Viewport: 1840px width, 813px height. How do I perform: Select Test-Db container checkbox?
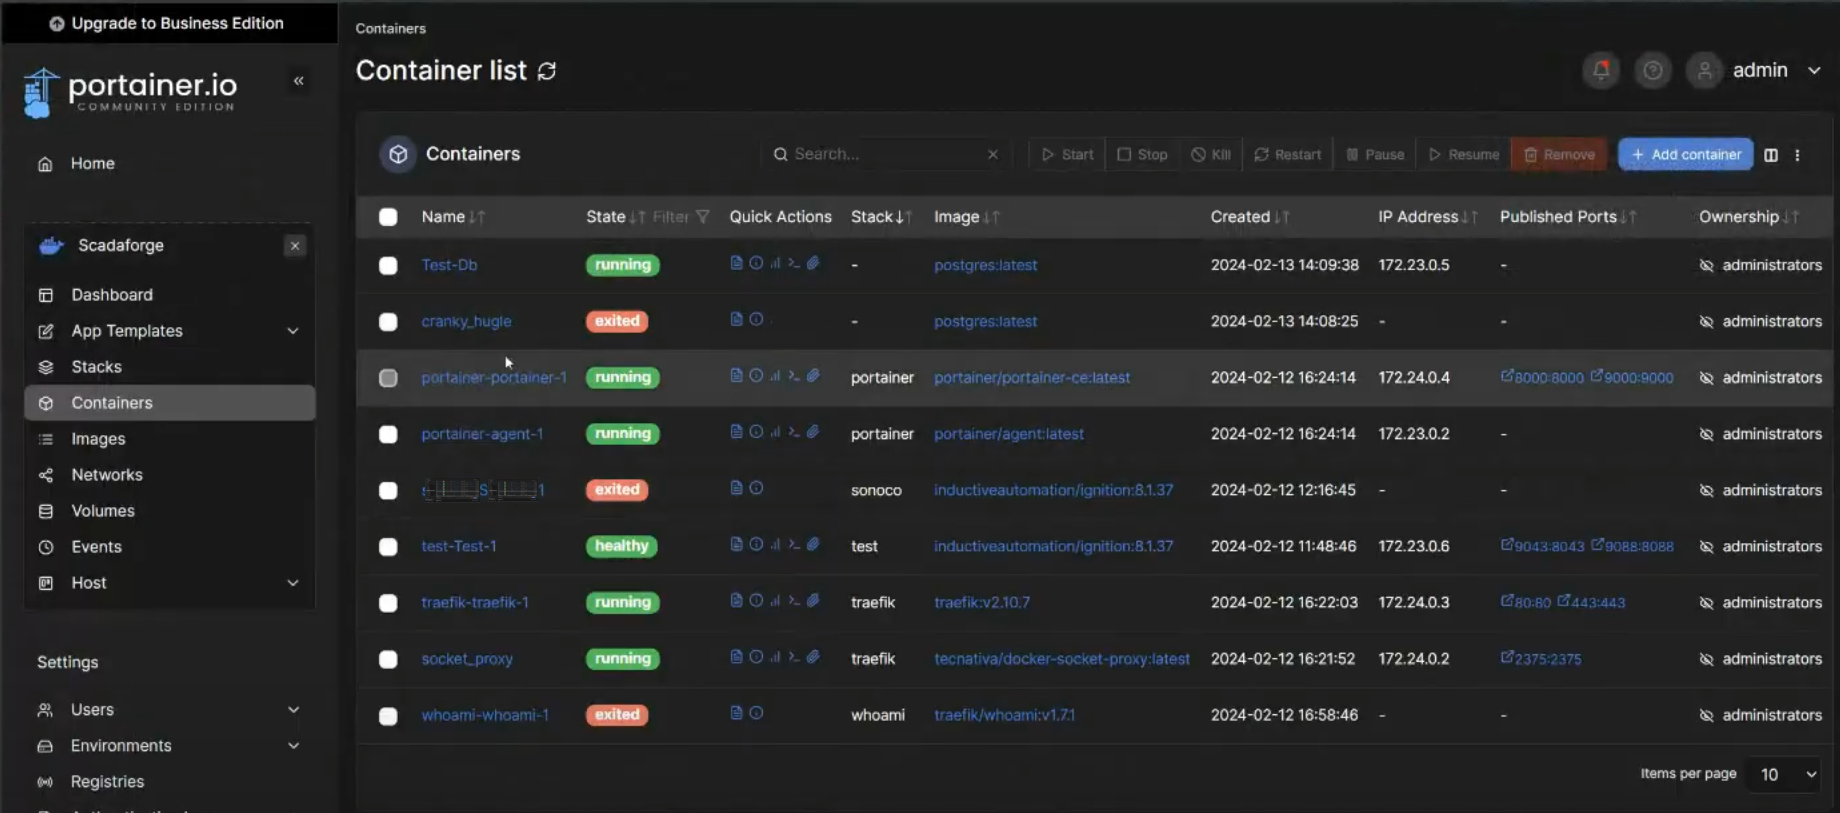tap(388, 265)
